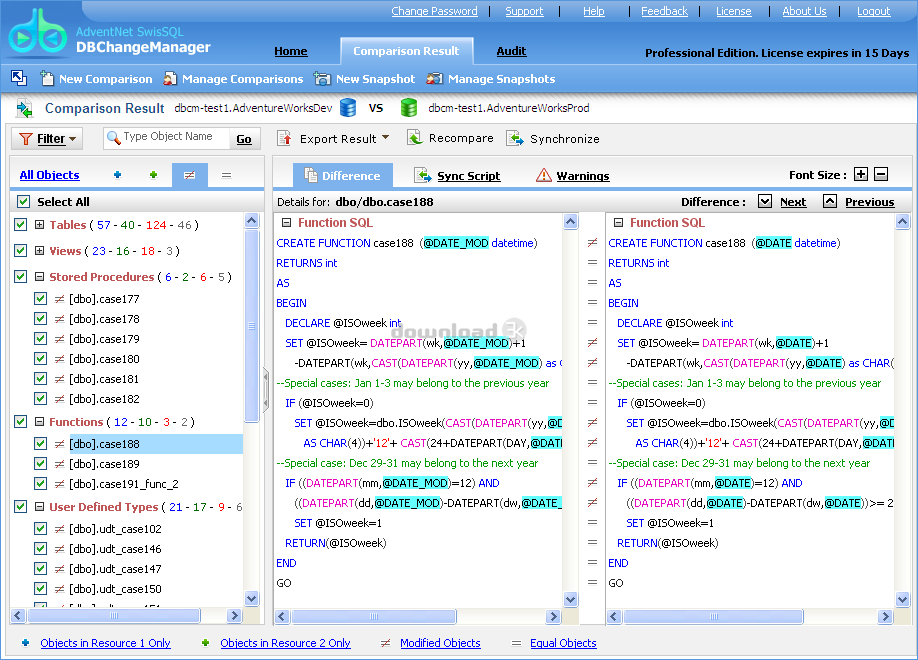Switch to the Difference tab
The width and height of the screenshot is (918, 660).
pos(342,176)
